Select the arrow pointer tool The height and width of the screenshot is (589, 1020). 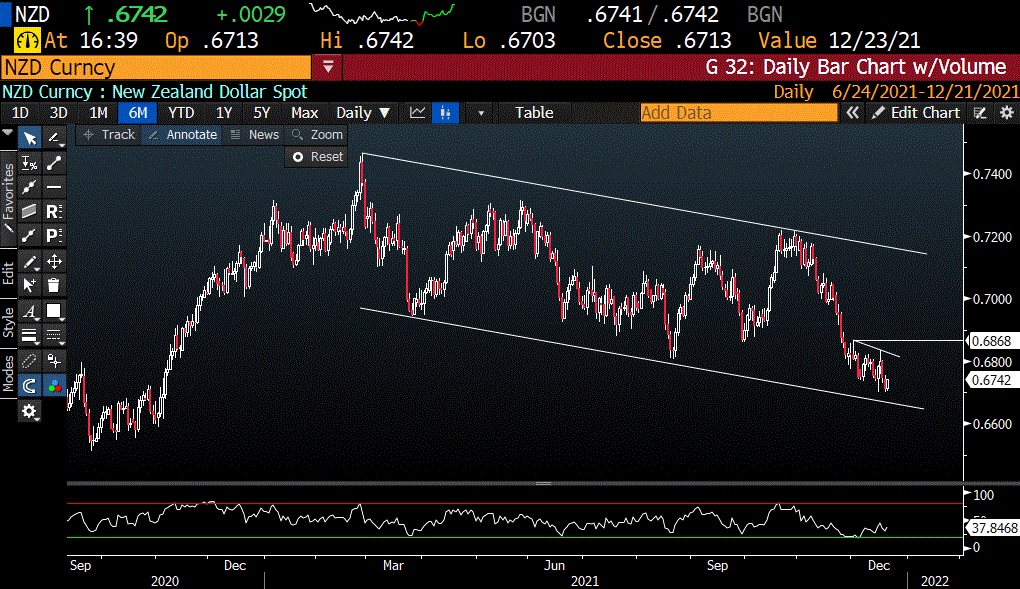tap(30, 138)
